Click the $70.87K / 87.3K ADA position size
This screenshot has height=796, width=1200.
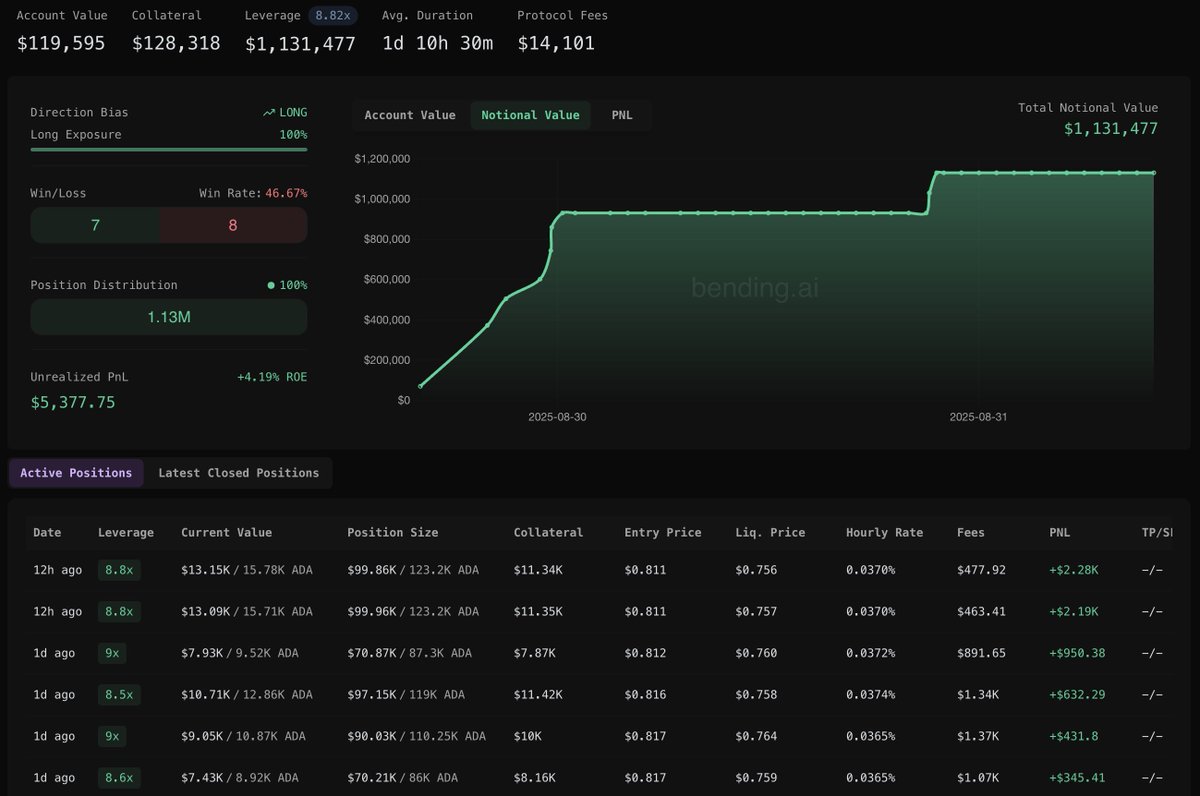click(409, 653)
